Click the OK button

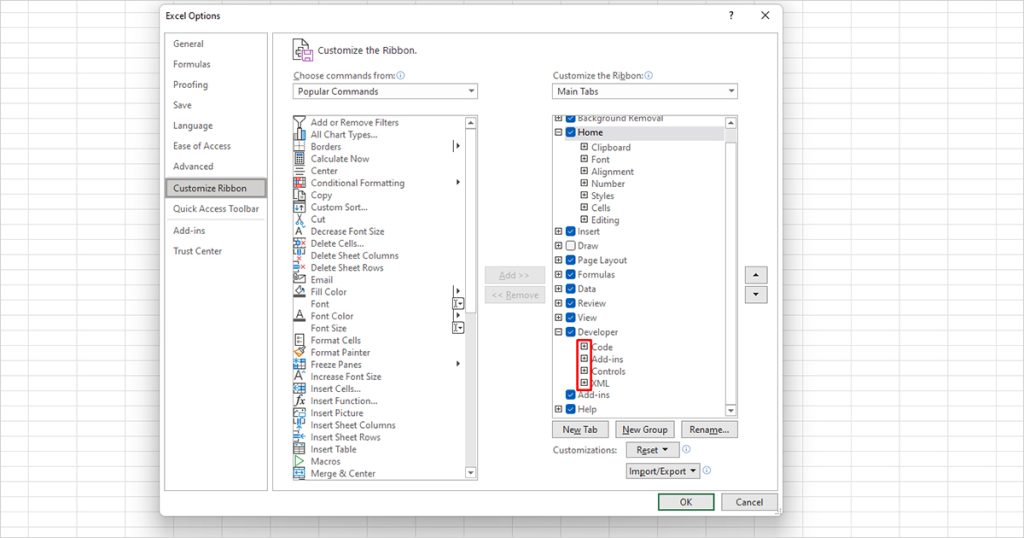[686, 502]
